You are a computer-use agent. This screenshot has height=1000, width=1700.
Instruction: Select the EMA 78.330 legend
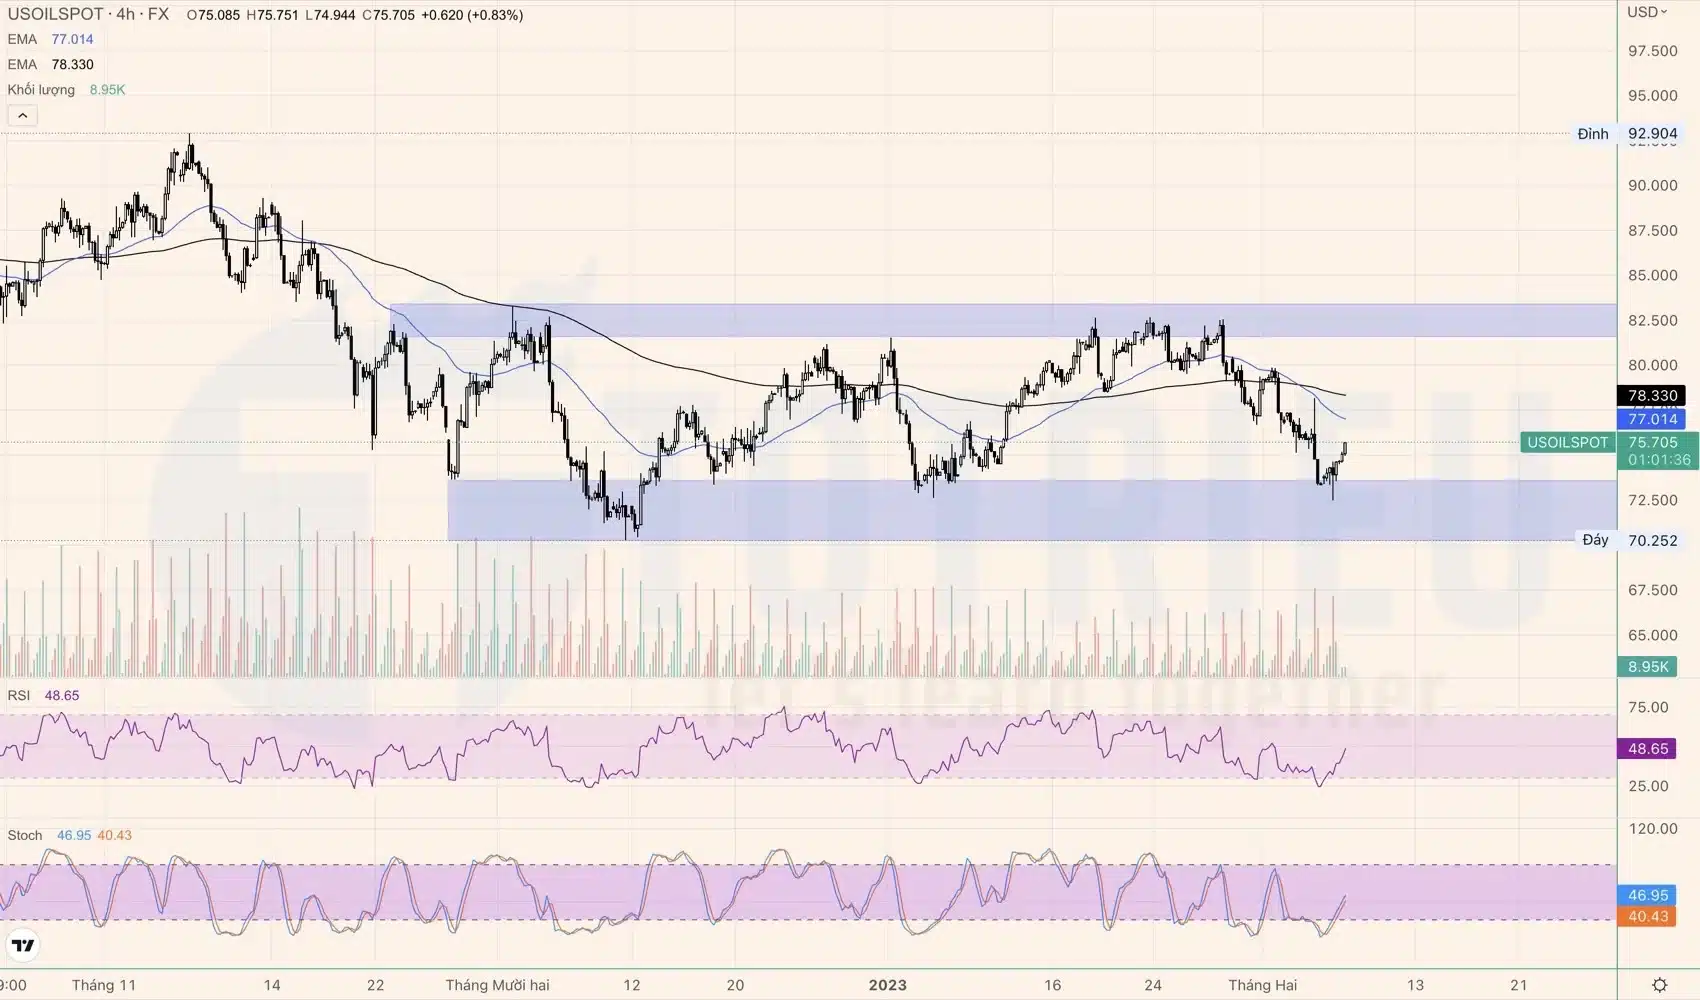(x=50, y=64)
